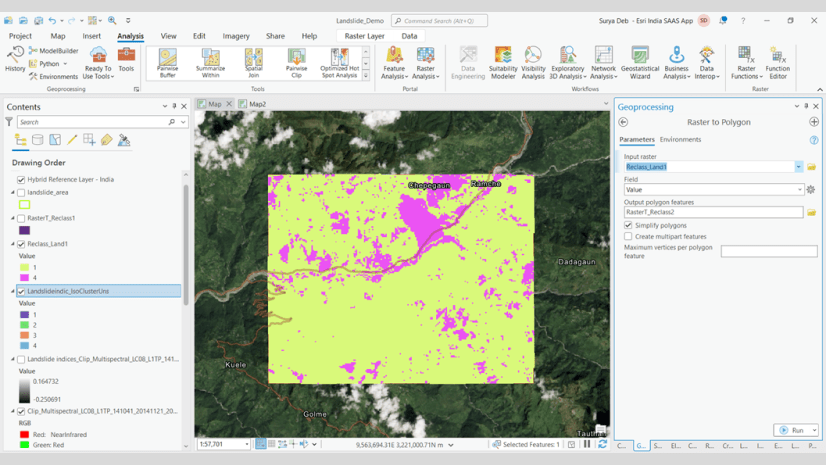Viewport: 826px width, 465px height.
Task: Click the Reclass_Land1 value 4 magenta swatch
Action: [x=24, y=278]
